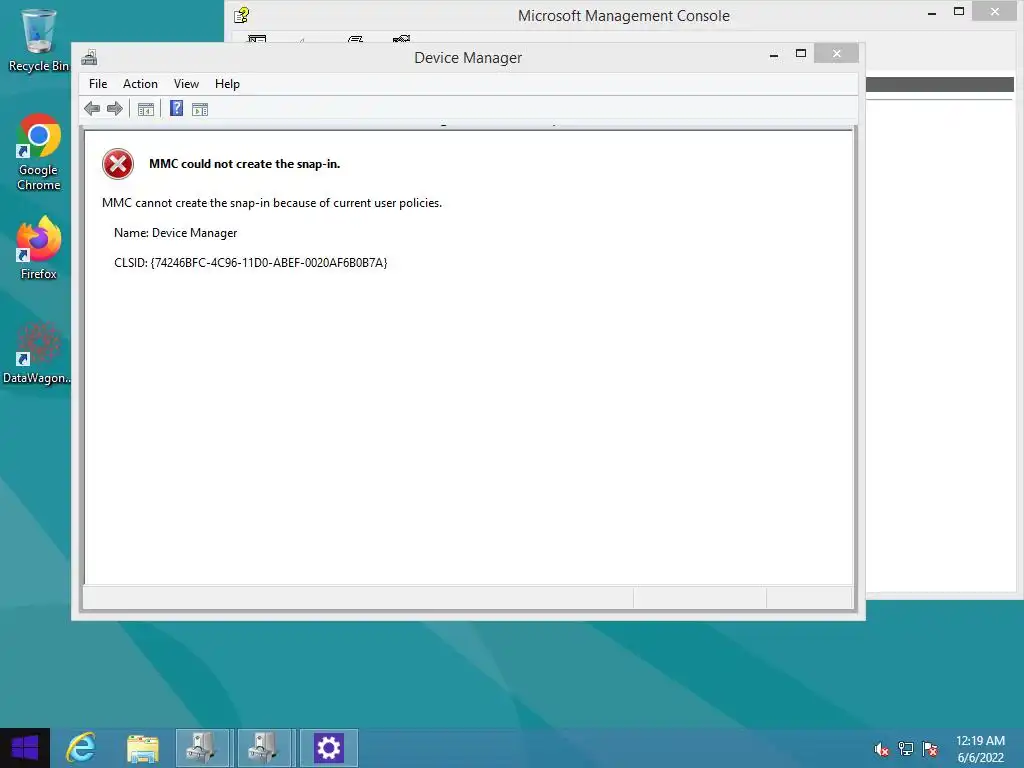Click the Back arrow in Device Manager toolbar
The height and width of the screenshot is (768, 1024).
click(92, 109)
